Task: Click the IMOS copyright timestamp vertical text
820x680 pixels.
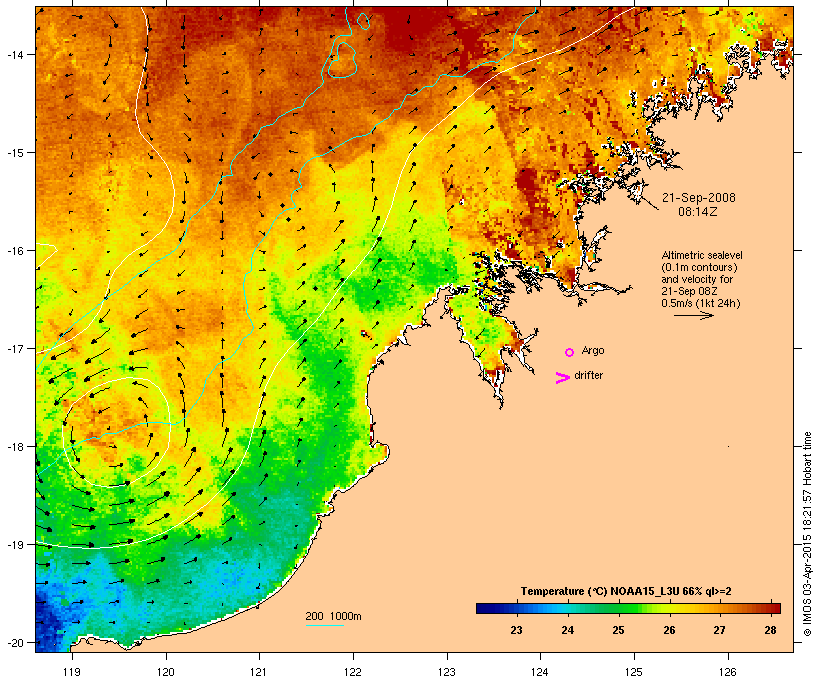Action: coord(807,534)
